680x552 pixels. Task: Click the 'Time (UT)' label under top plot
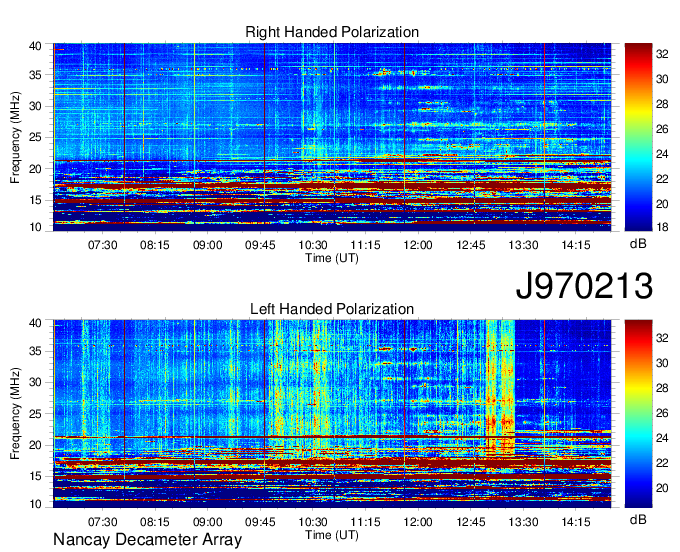pyautogui.click(x=332, y=258)
